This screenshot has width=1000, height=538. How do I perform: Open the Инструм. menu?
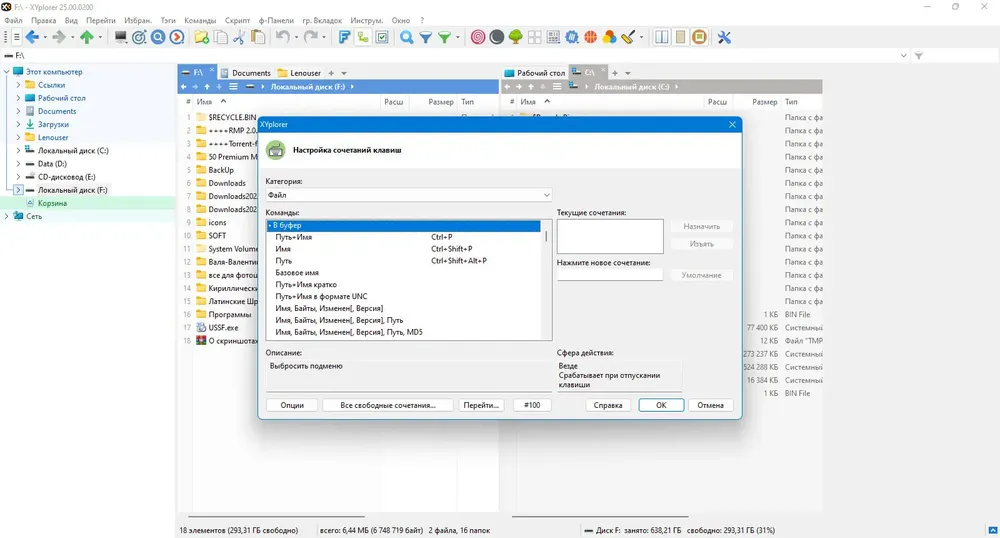[x=366, y=20]
